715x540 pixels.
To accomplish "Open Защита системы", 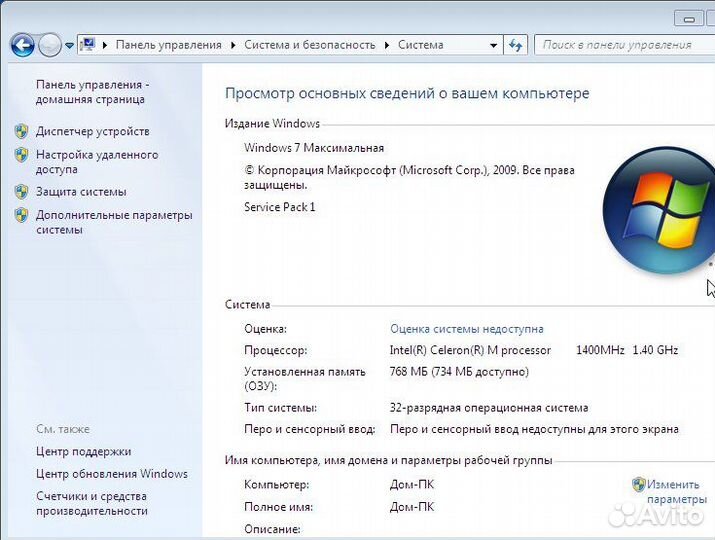I will 81,192.
